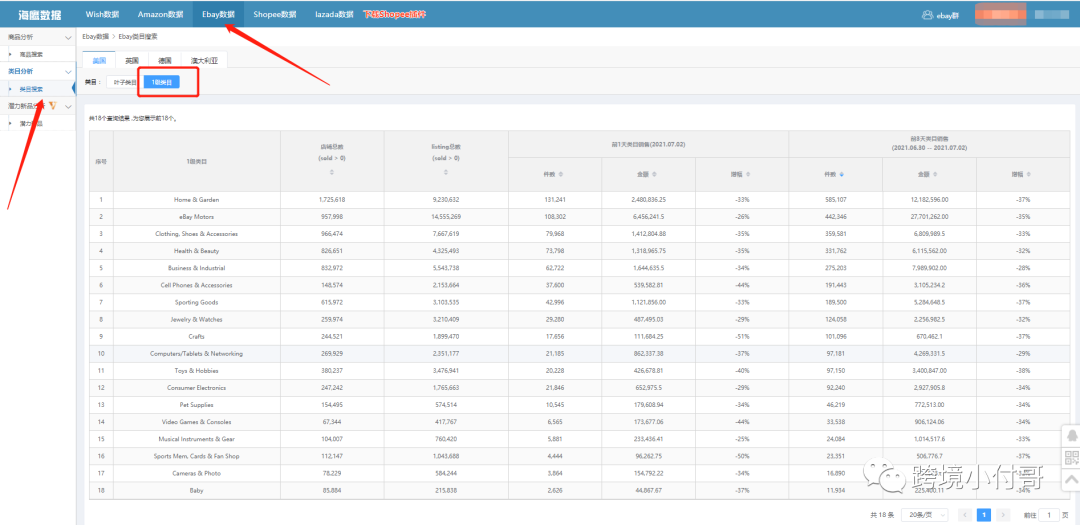
Task: Select the 1级类目 category option
Action: tap(161, 82)
